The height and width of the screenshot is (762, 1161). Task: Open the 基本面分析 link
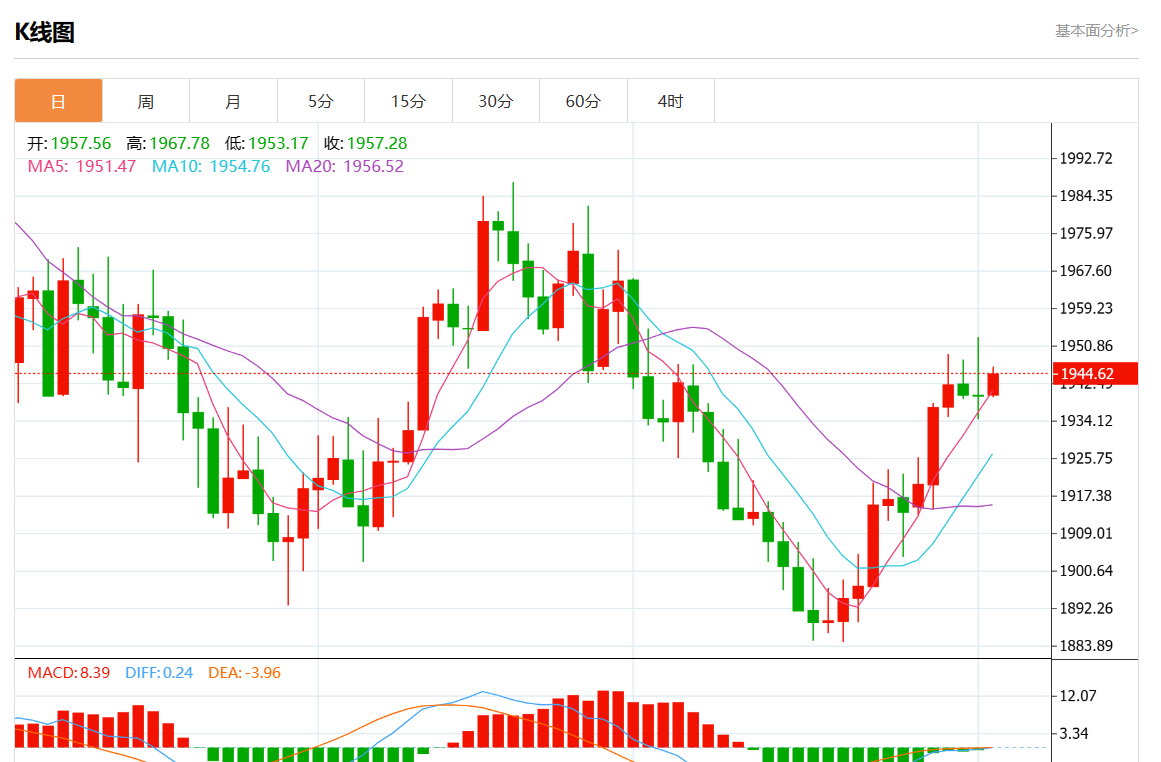tap(1097, 30)
